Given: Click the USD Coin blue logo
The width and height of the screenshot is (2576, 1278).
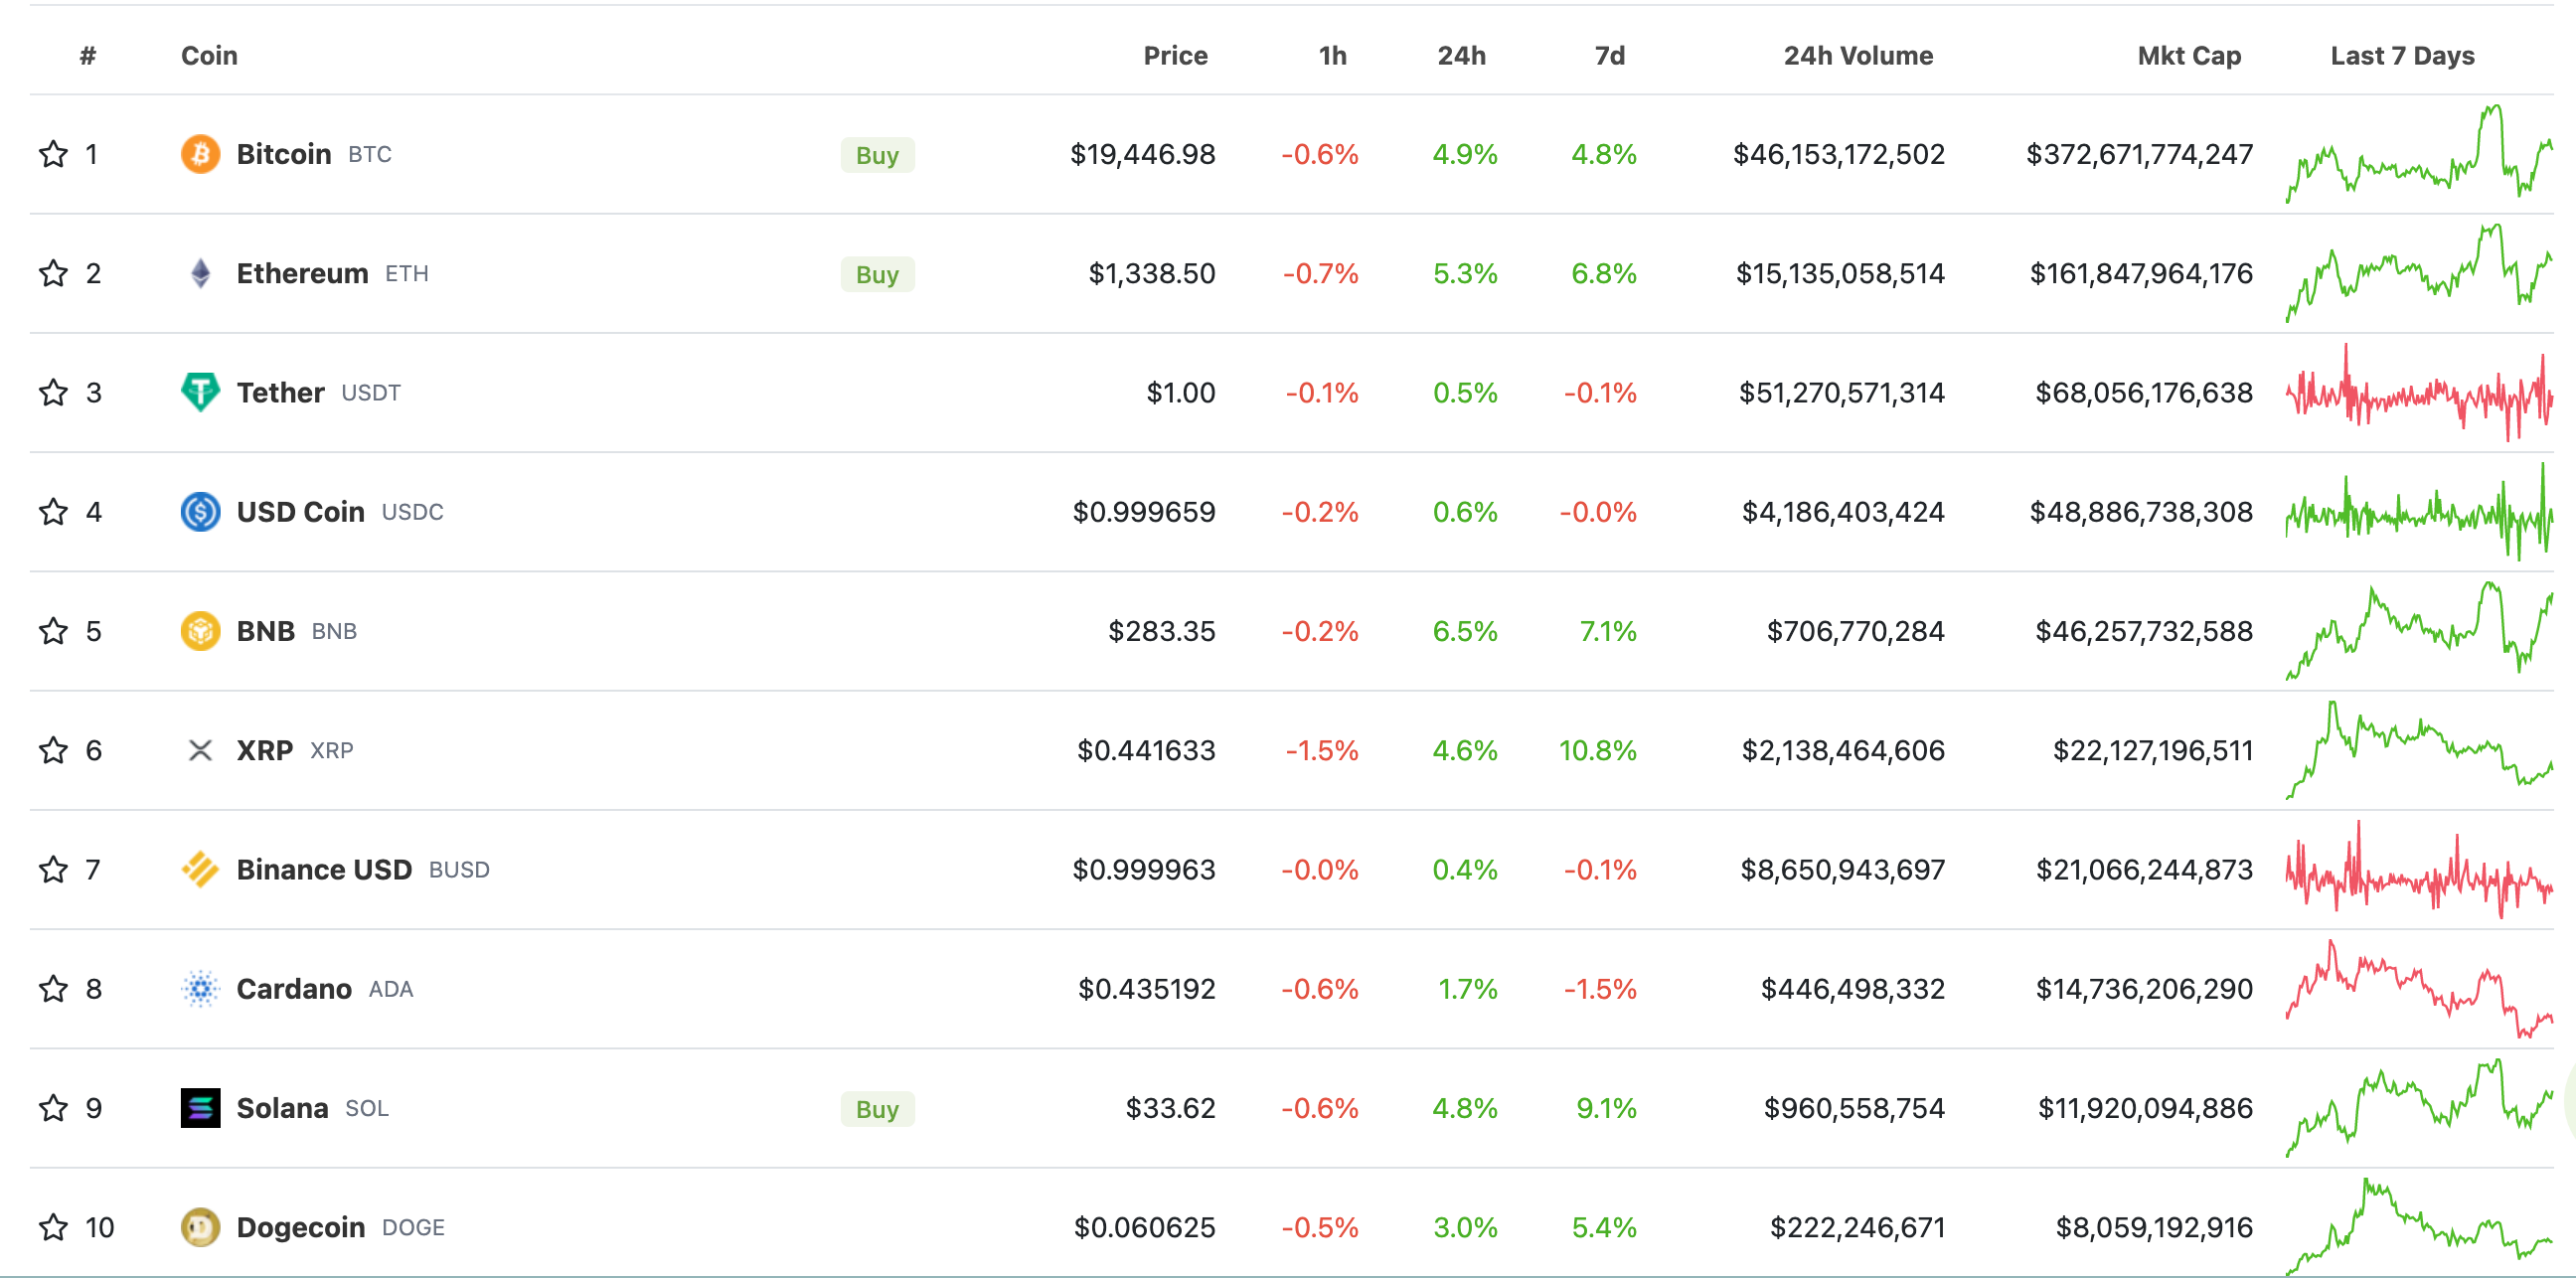Looking at the screenshot, I should pos(200,511).
